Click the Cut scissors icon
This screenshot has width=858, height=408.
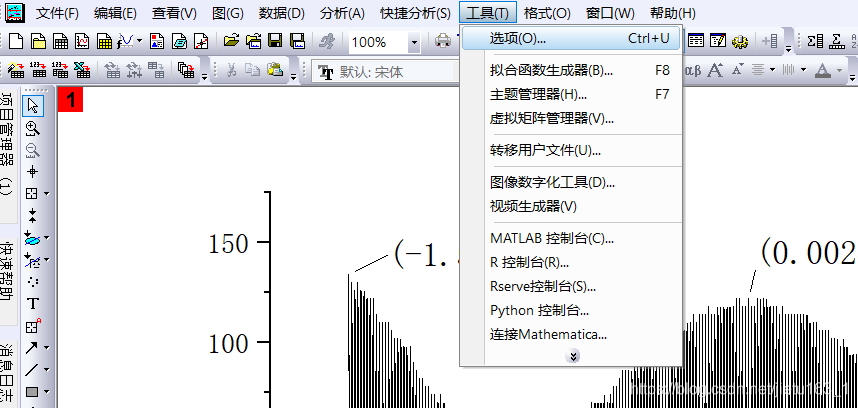(x=231, y=70)
